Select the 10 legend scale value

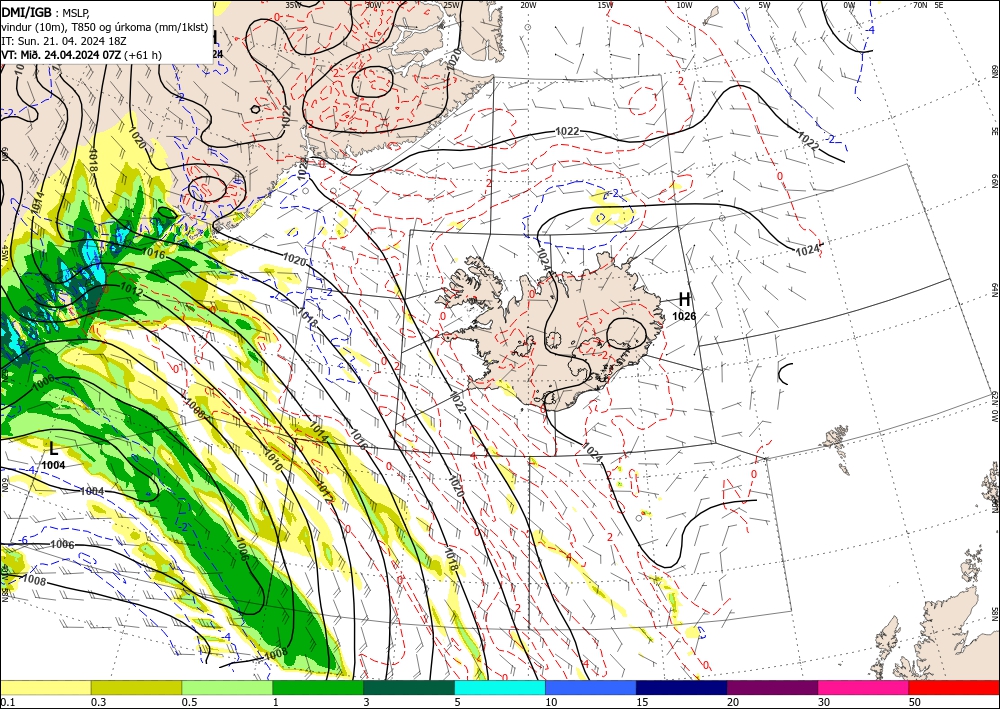pos(551,702)
